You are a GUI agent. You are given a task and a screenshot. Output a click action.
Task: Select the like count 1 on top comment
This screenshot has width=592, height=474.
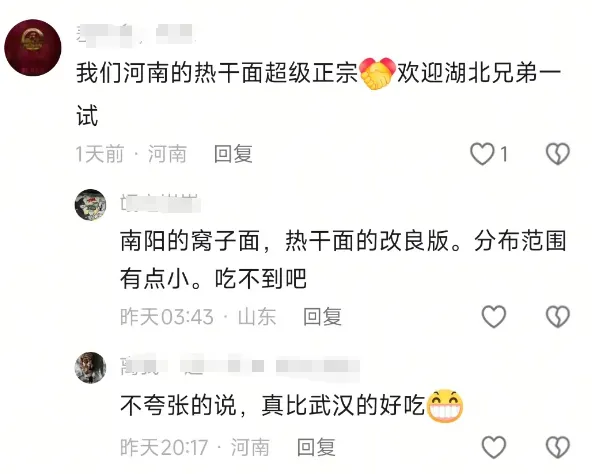click(503, 154)
